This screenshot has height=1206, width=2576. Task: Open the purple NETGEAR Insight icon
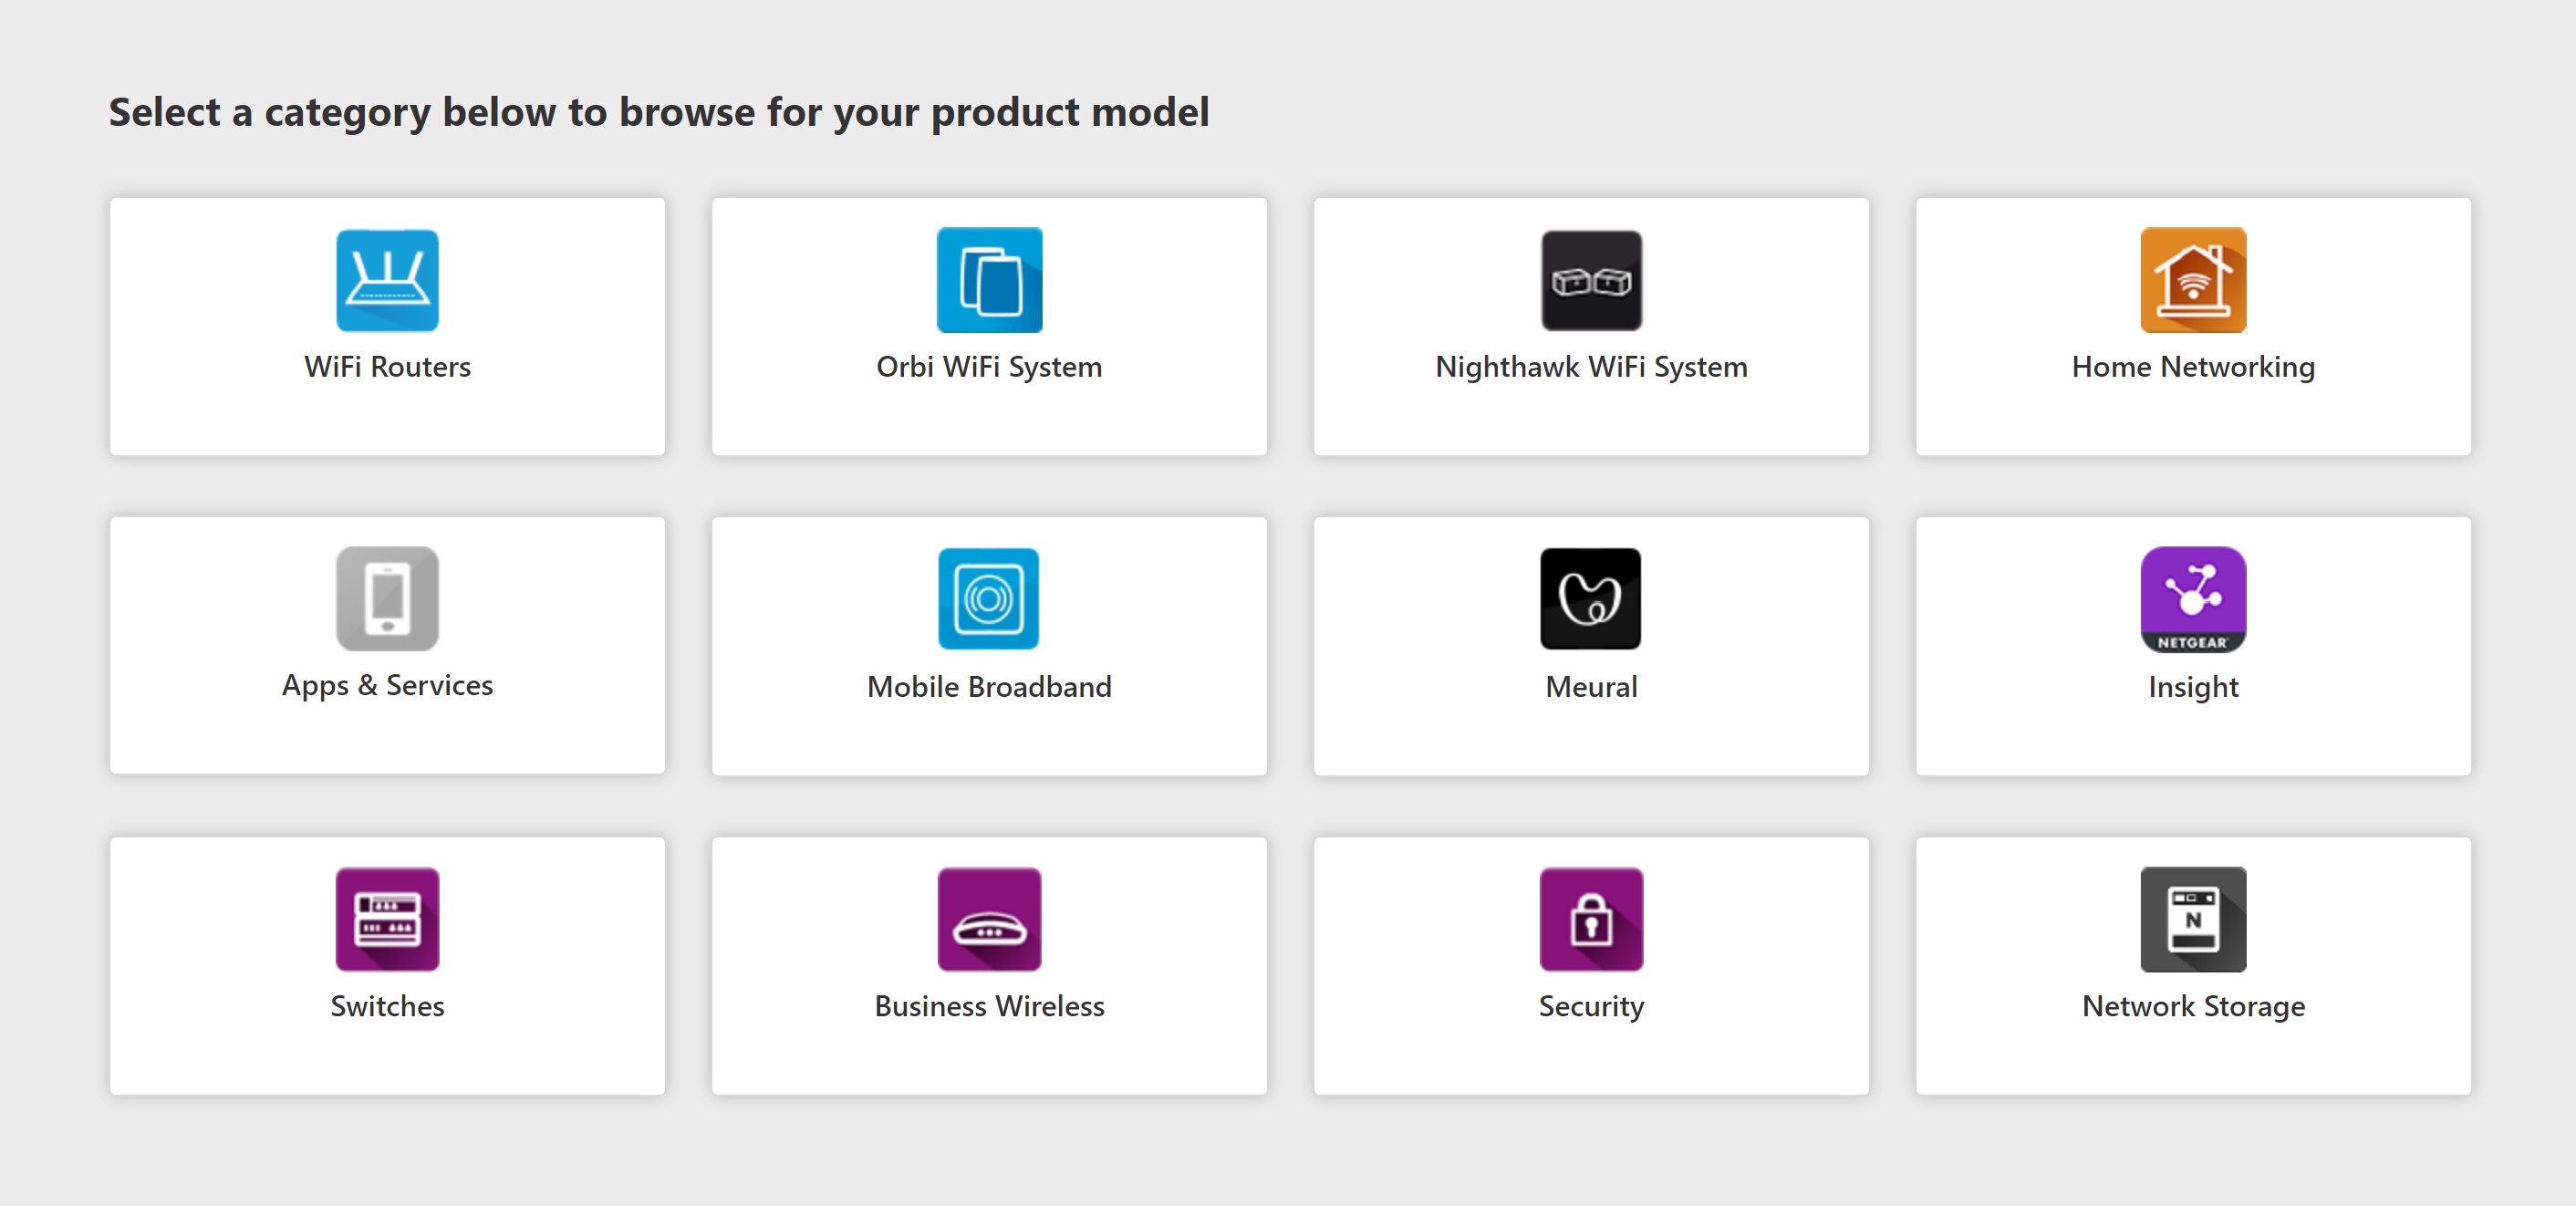2192,598
